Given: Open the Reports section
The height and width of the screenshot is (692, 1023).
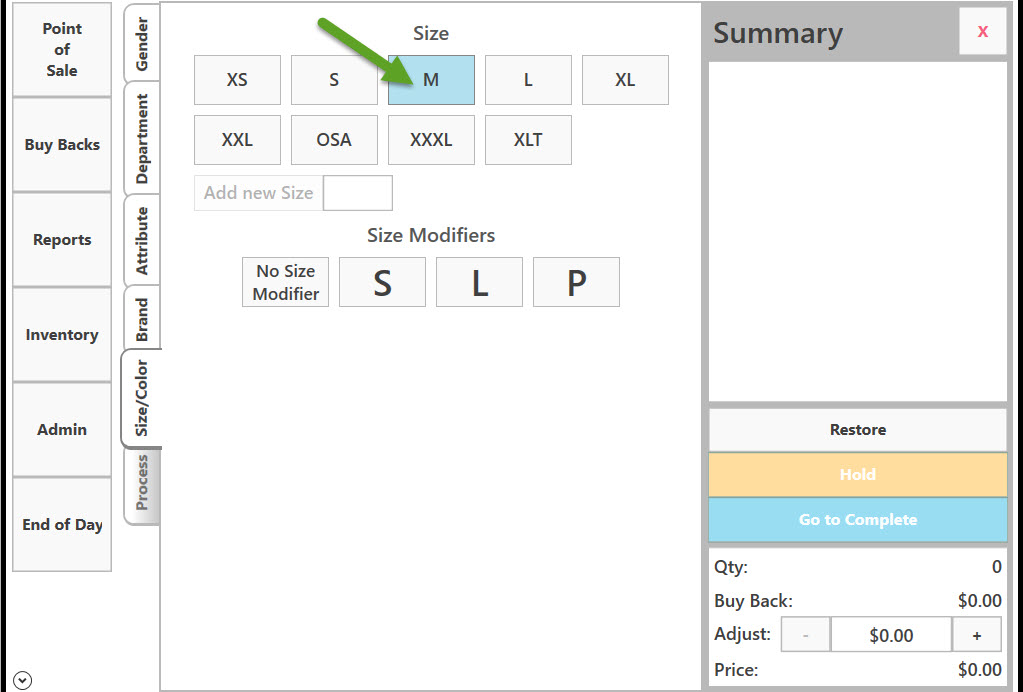Looking at the screenshot, I should click(62, 239).
